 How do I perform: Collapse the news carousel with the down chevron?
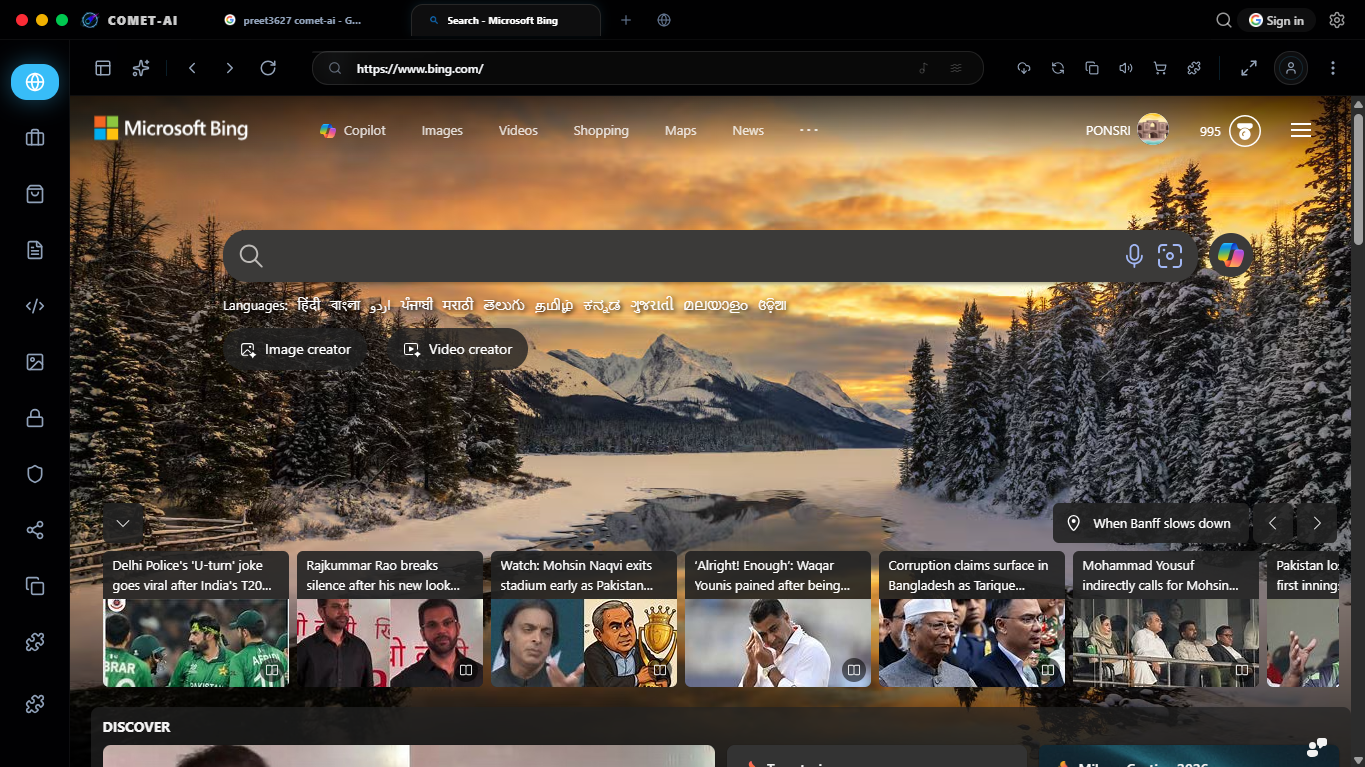123,523
